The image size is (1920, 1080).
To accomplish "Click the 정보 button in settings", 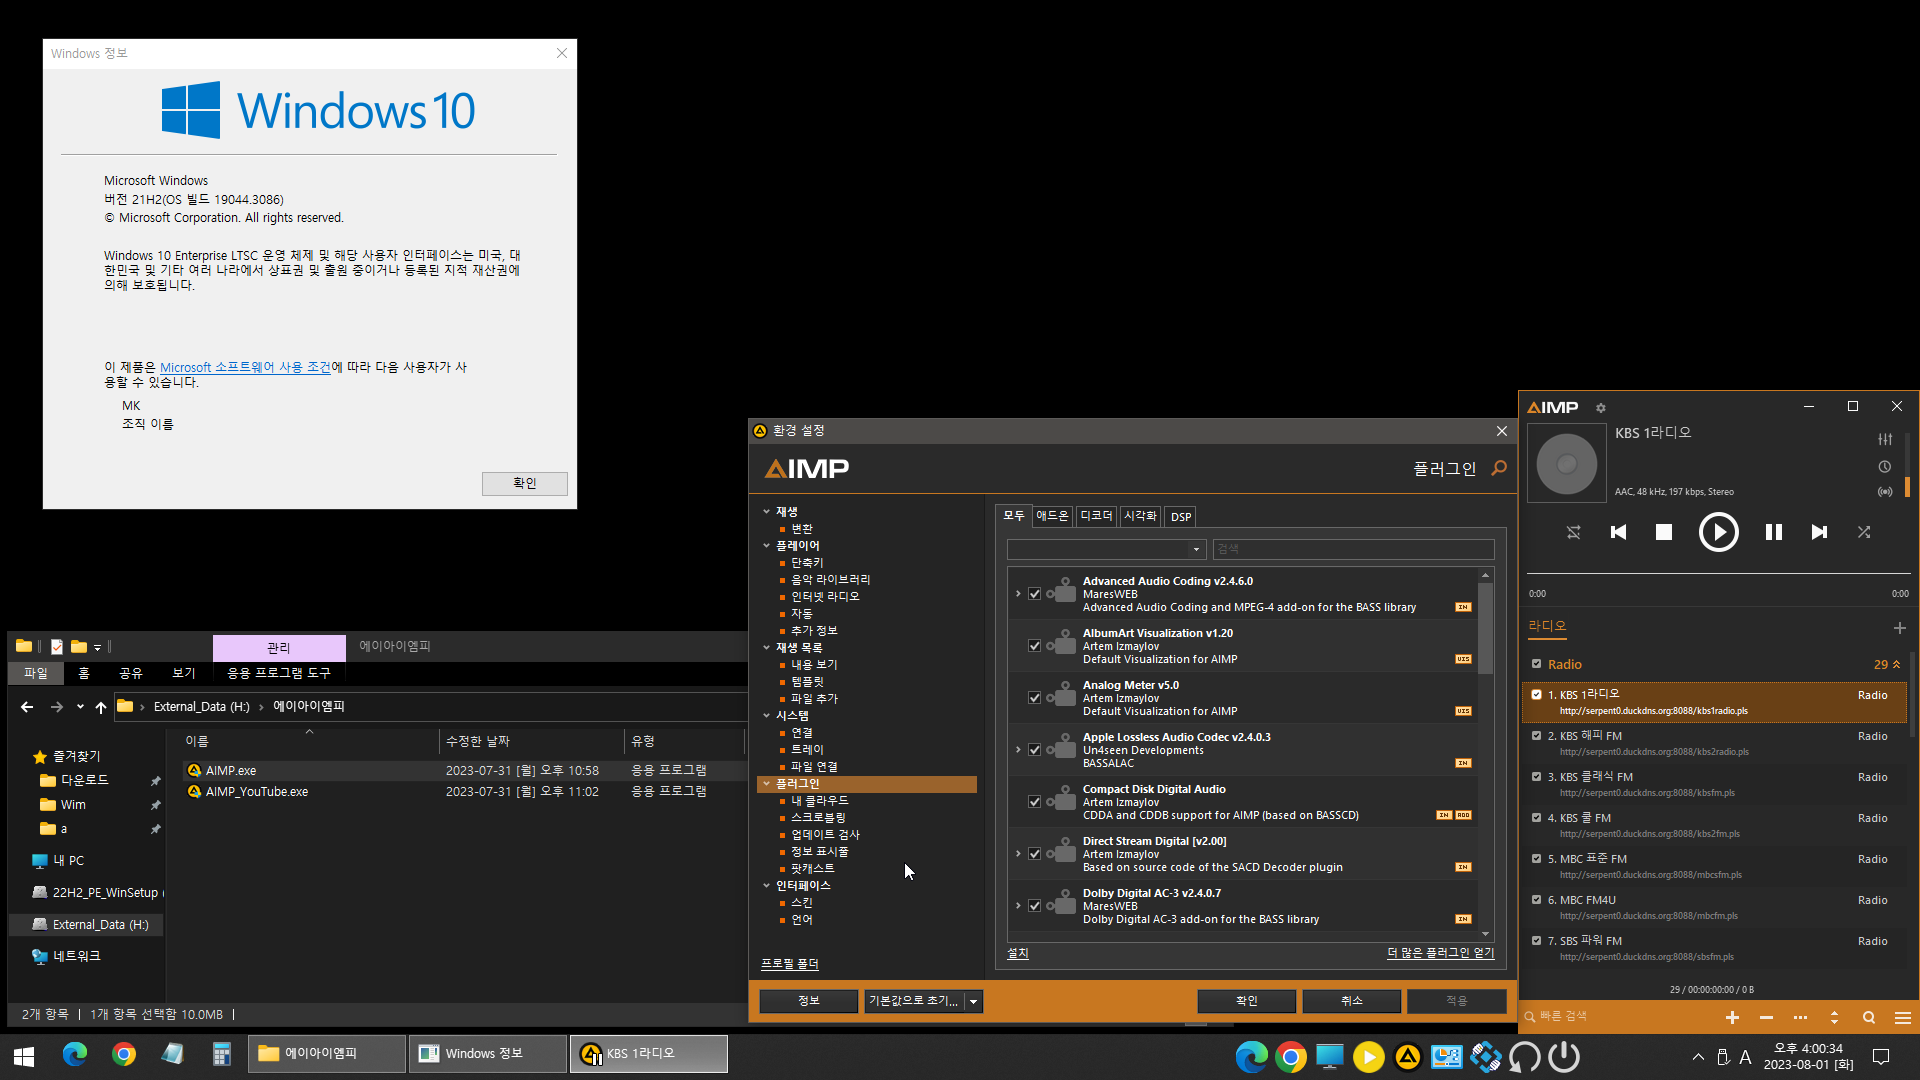I will [x=808, y=1001].
